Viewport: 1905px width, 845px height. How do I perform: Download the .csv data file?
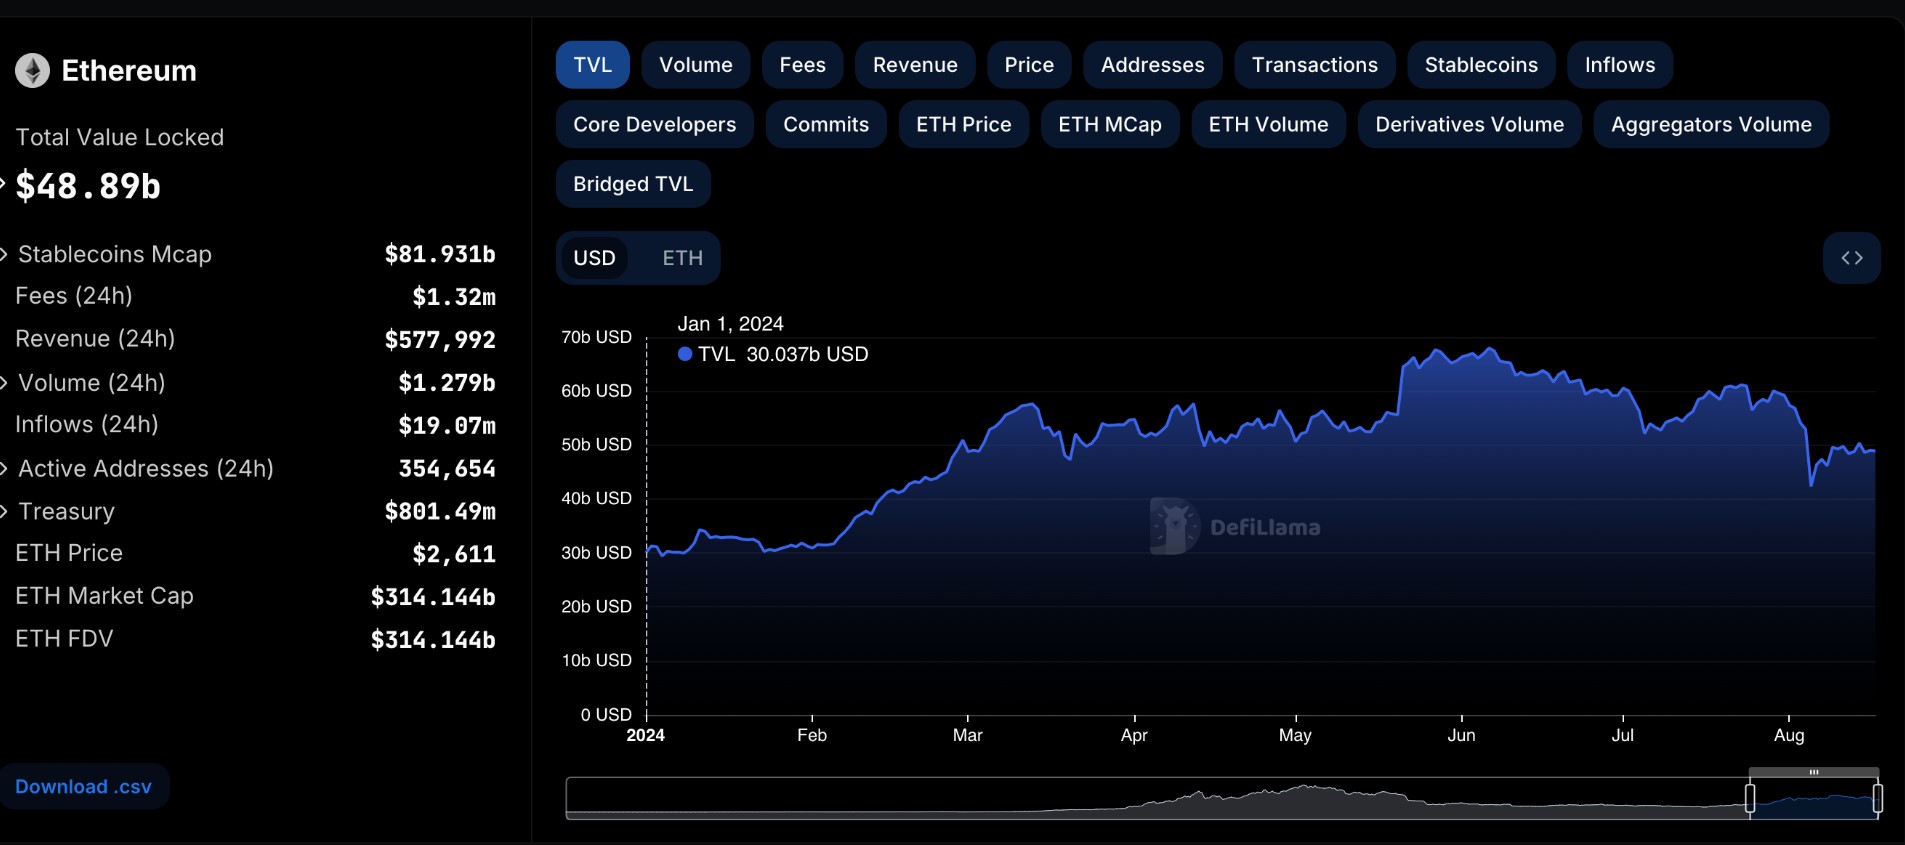coord(84,787)
